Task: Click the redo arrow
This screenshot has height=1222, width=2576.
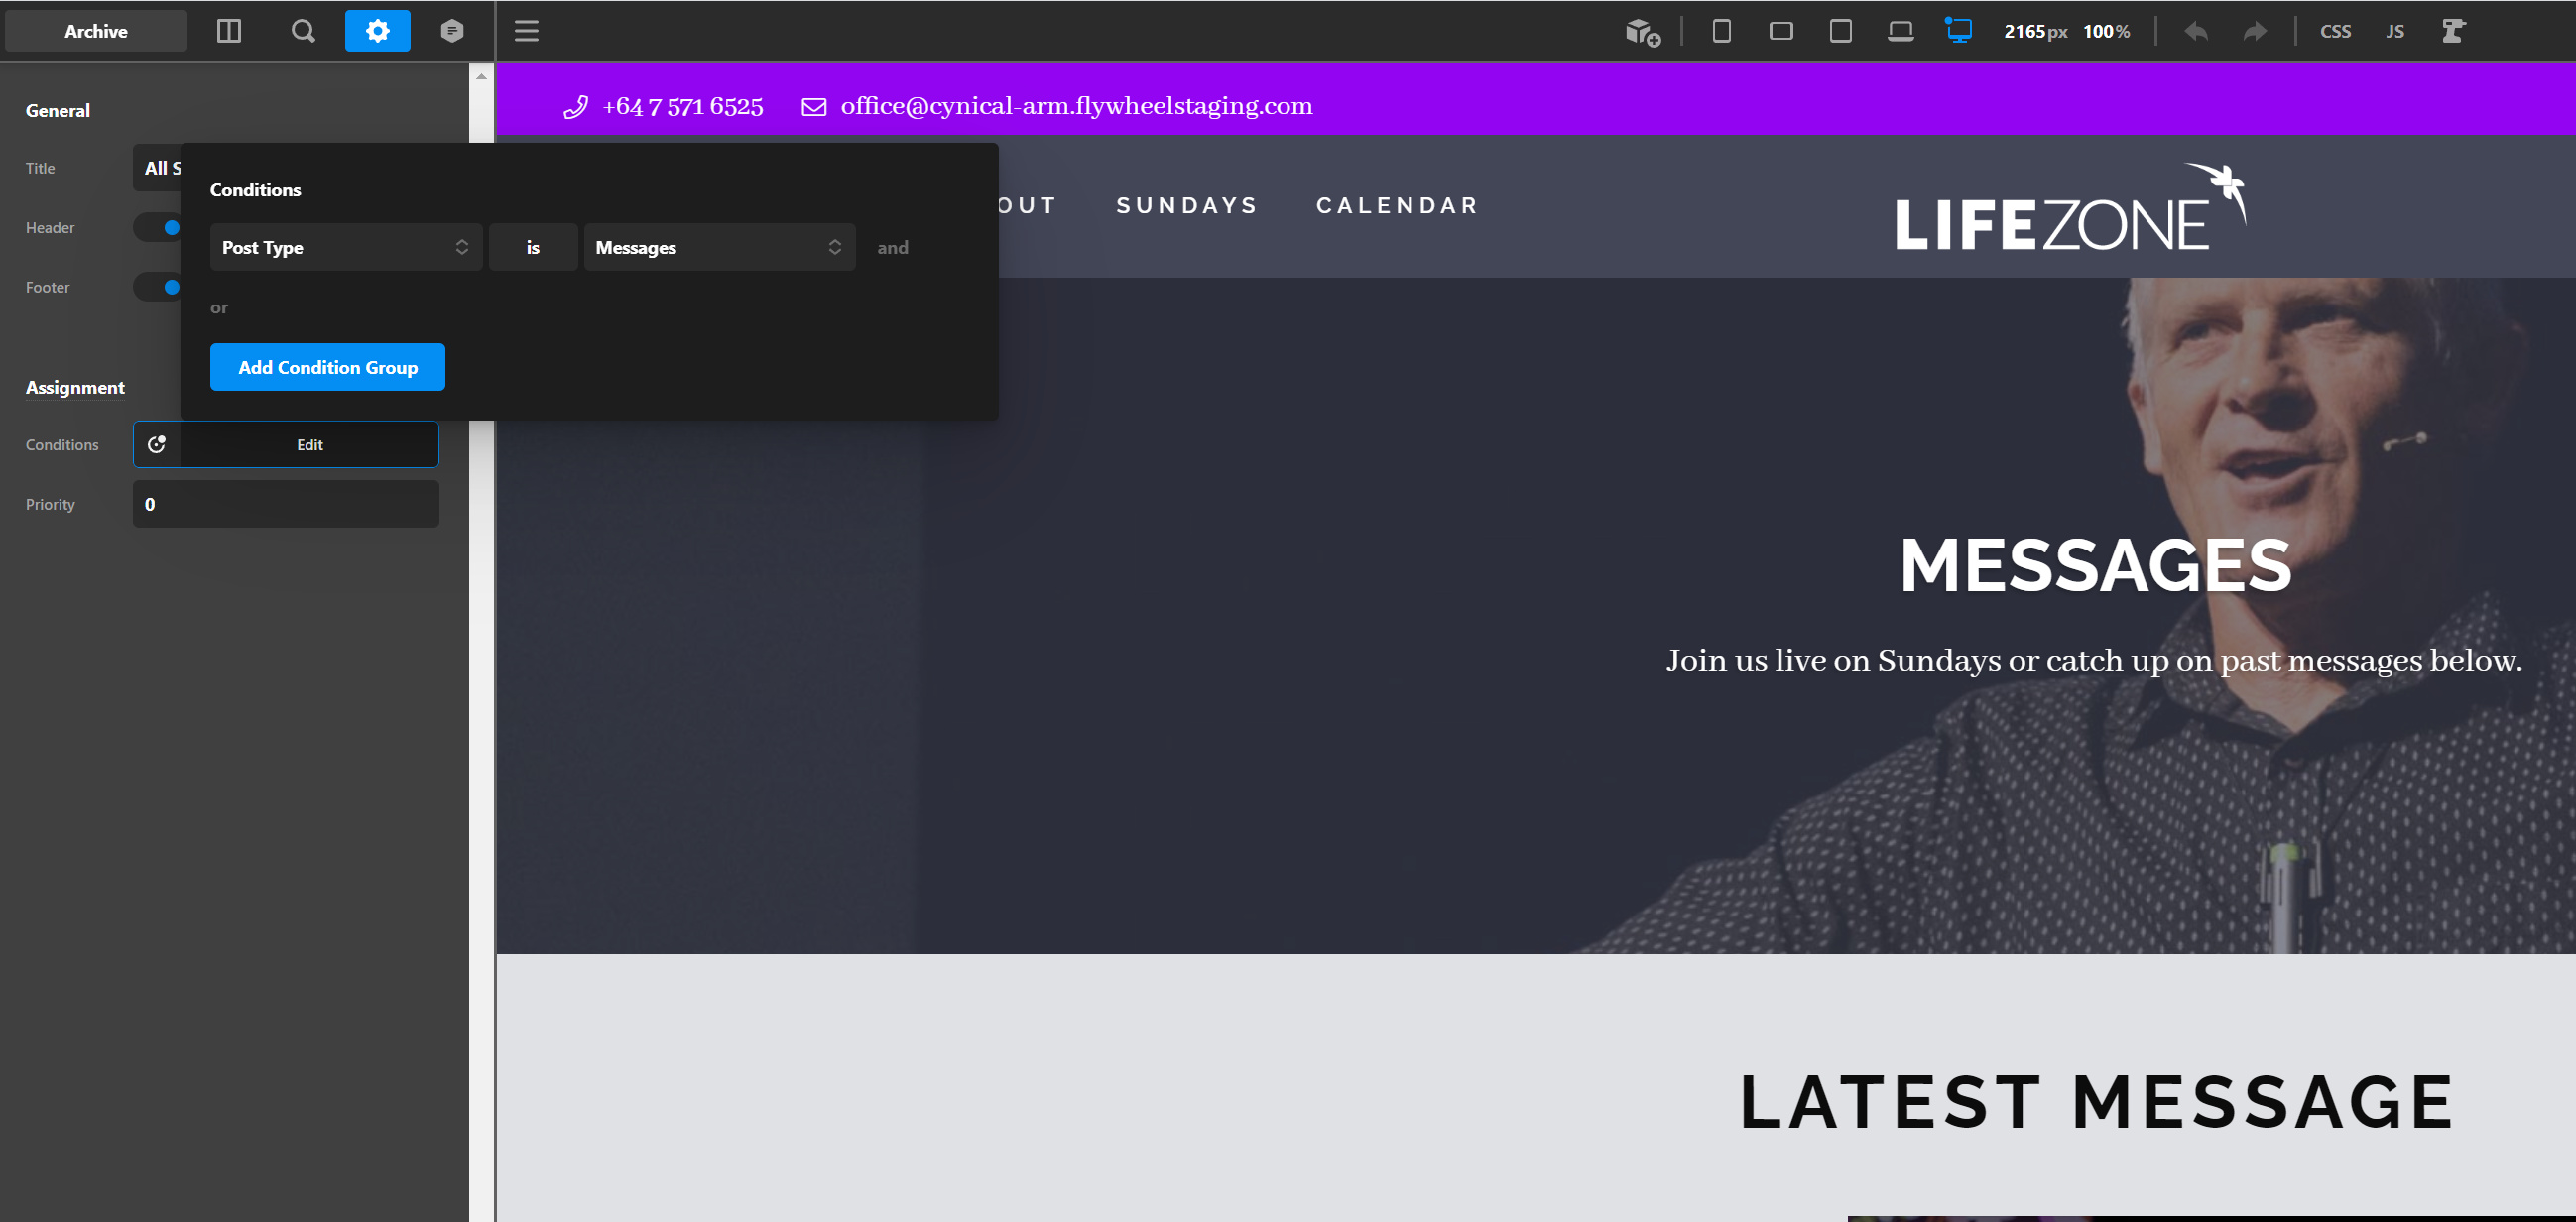Action: click(2255, 31)
